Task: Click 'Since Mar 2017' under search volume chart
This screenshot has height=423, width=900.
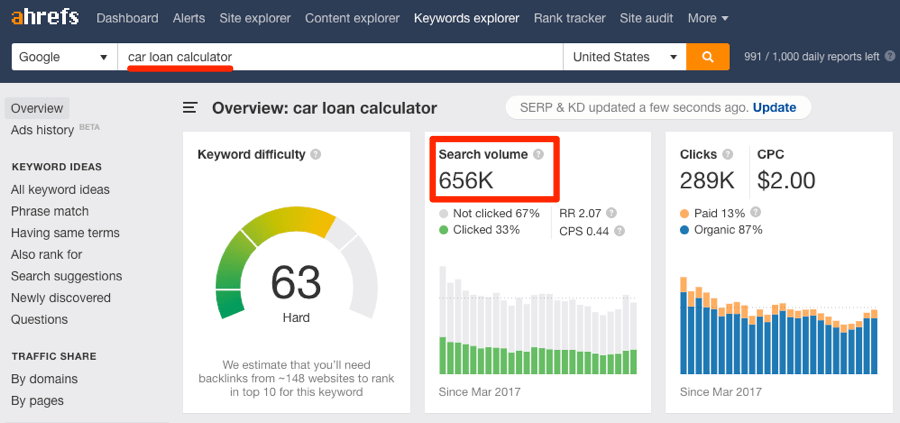Action: pyautogui.click(x=480, y=392)
